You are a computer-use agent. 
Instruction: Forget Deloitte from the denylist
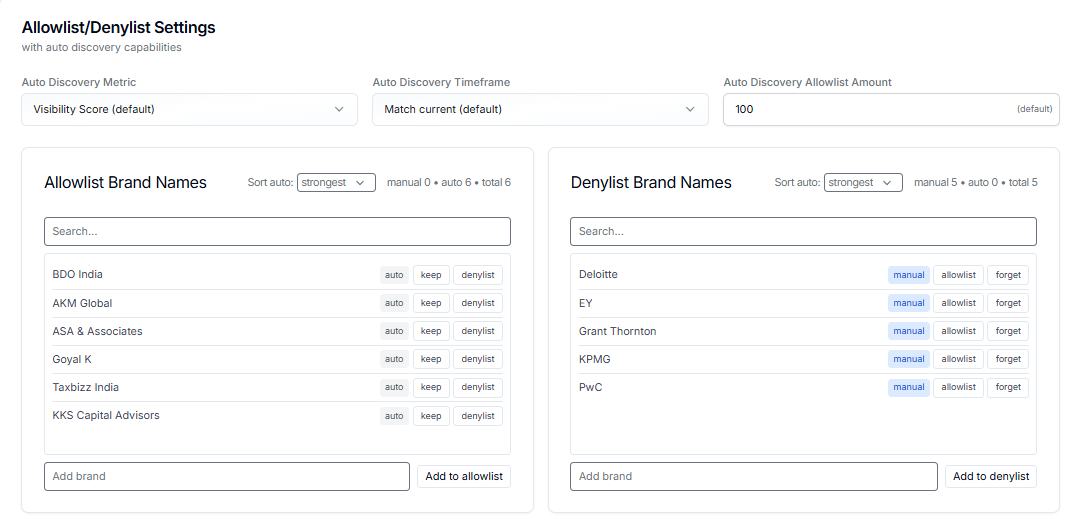(x=1008, y=275)
